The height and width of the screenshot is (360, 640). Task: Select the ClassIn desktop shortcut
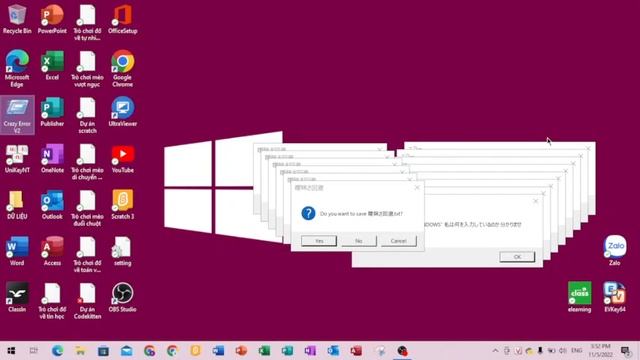(x=17, y=298)
